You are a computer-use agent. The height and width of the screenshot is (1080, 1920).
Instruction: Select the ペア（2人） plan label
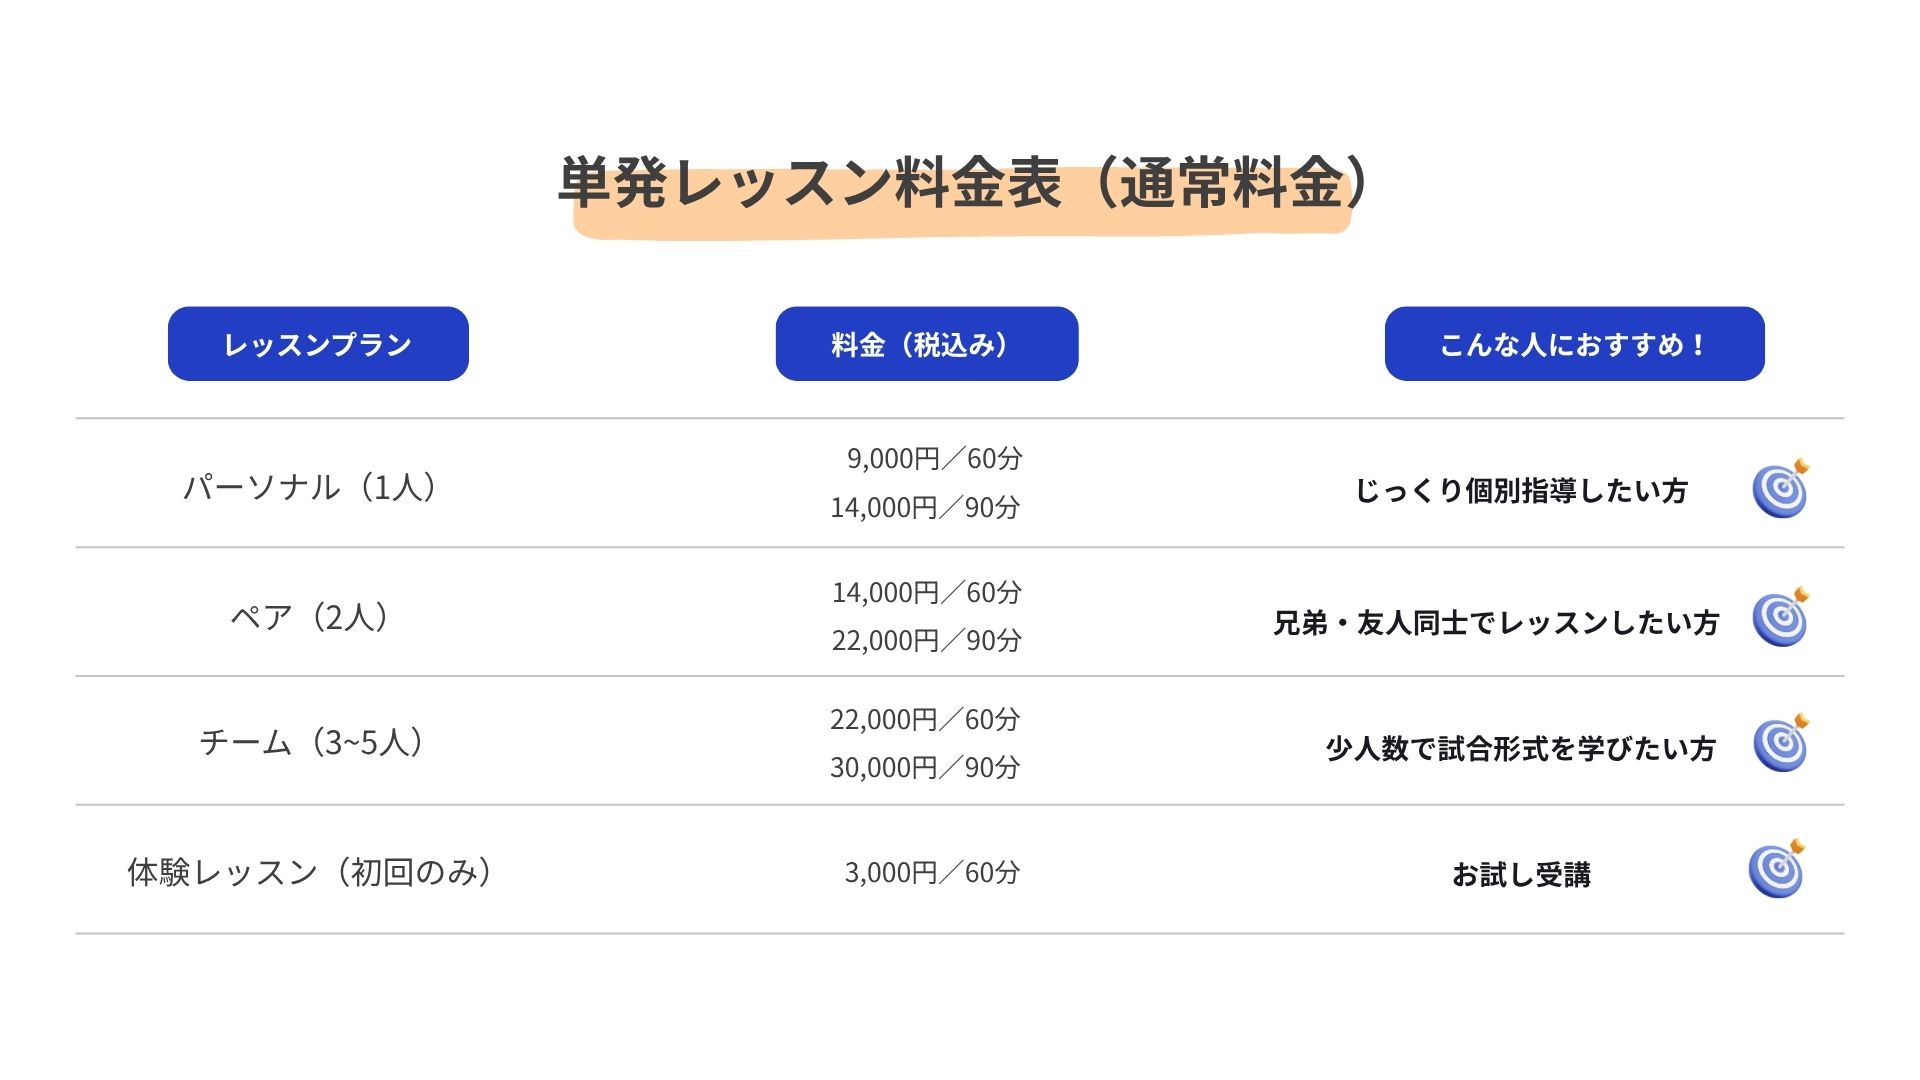311,616
